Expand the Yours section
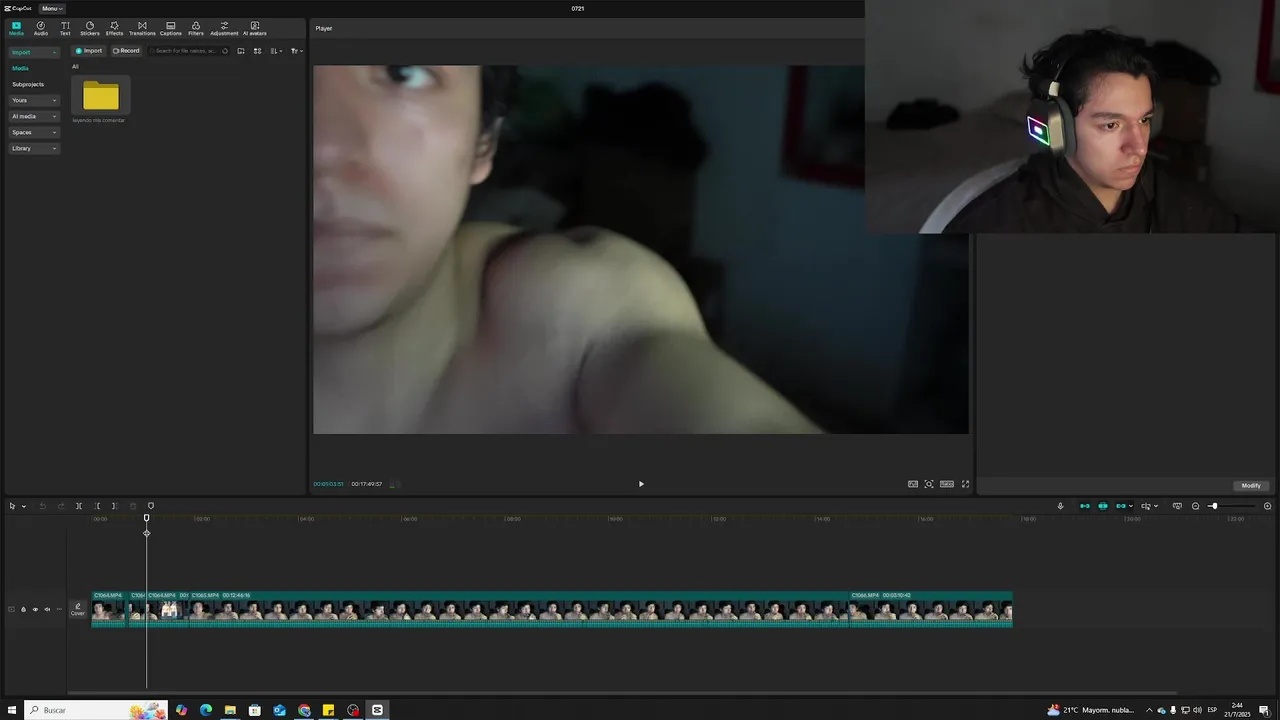Viewport: 1280px width, 720px height. tap(34, 100)
